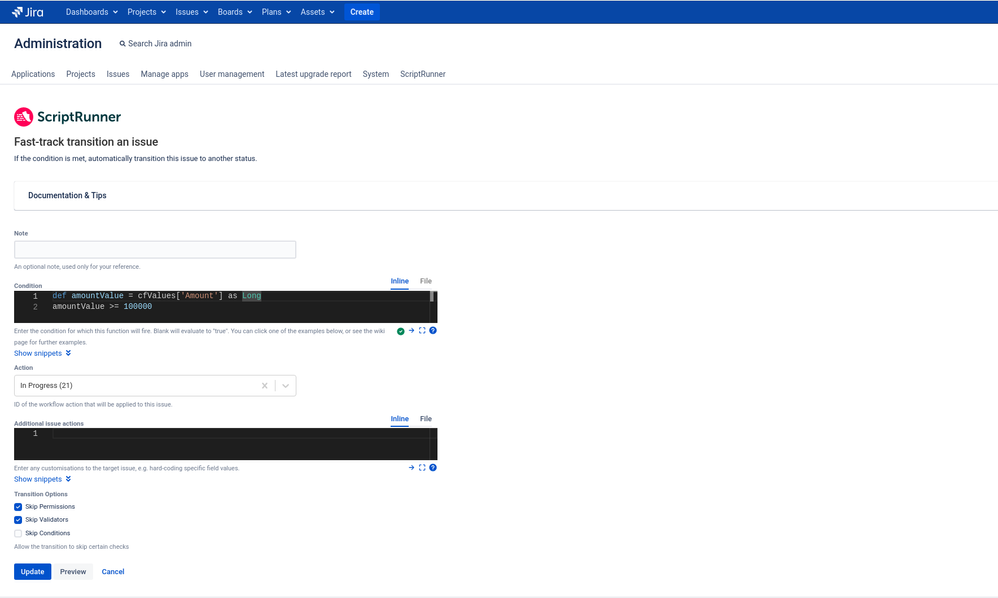998x598 pixels.
Task: Open the Projects dropdown in top bar
Action: coord(146,12)
